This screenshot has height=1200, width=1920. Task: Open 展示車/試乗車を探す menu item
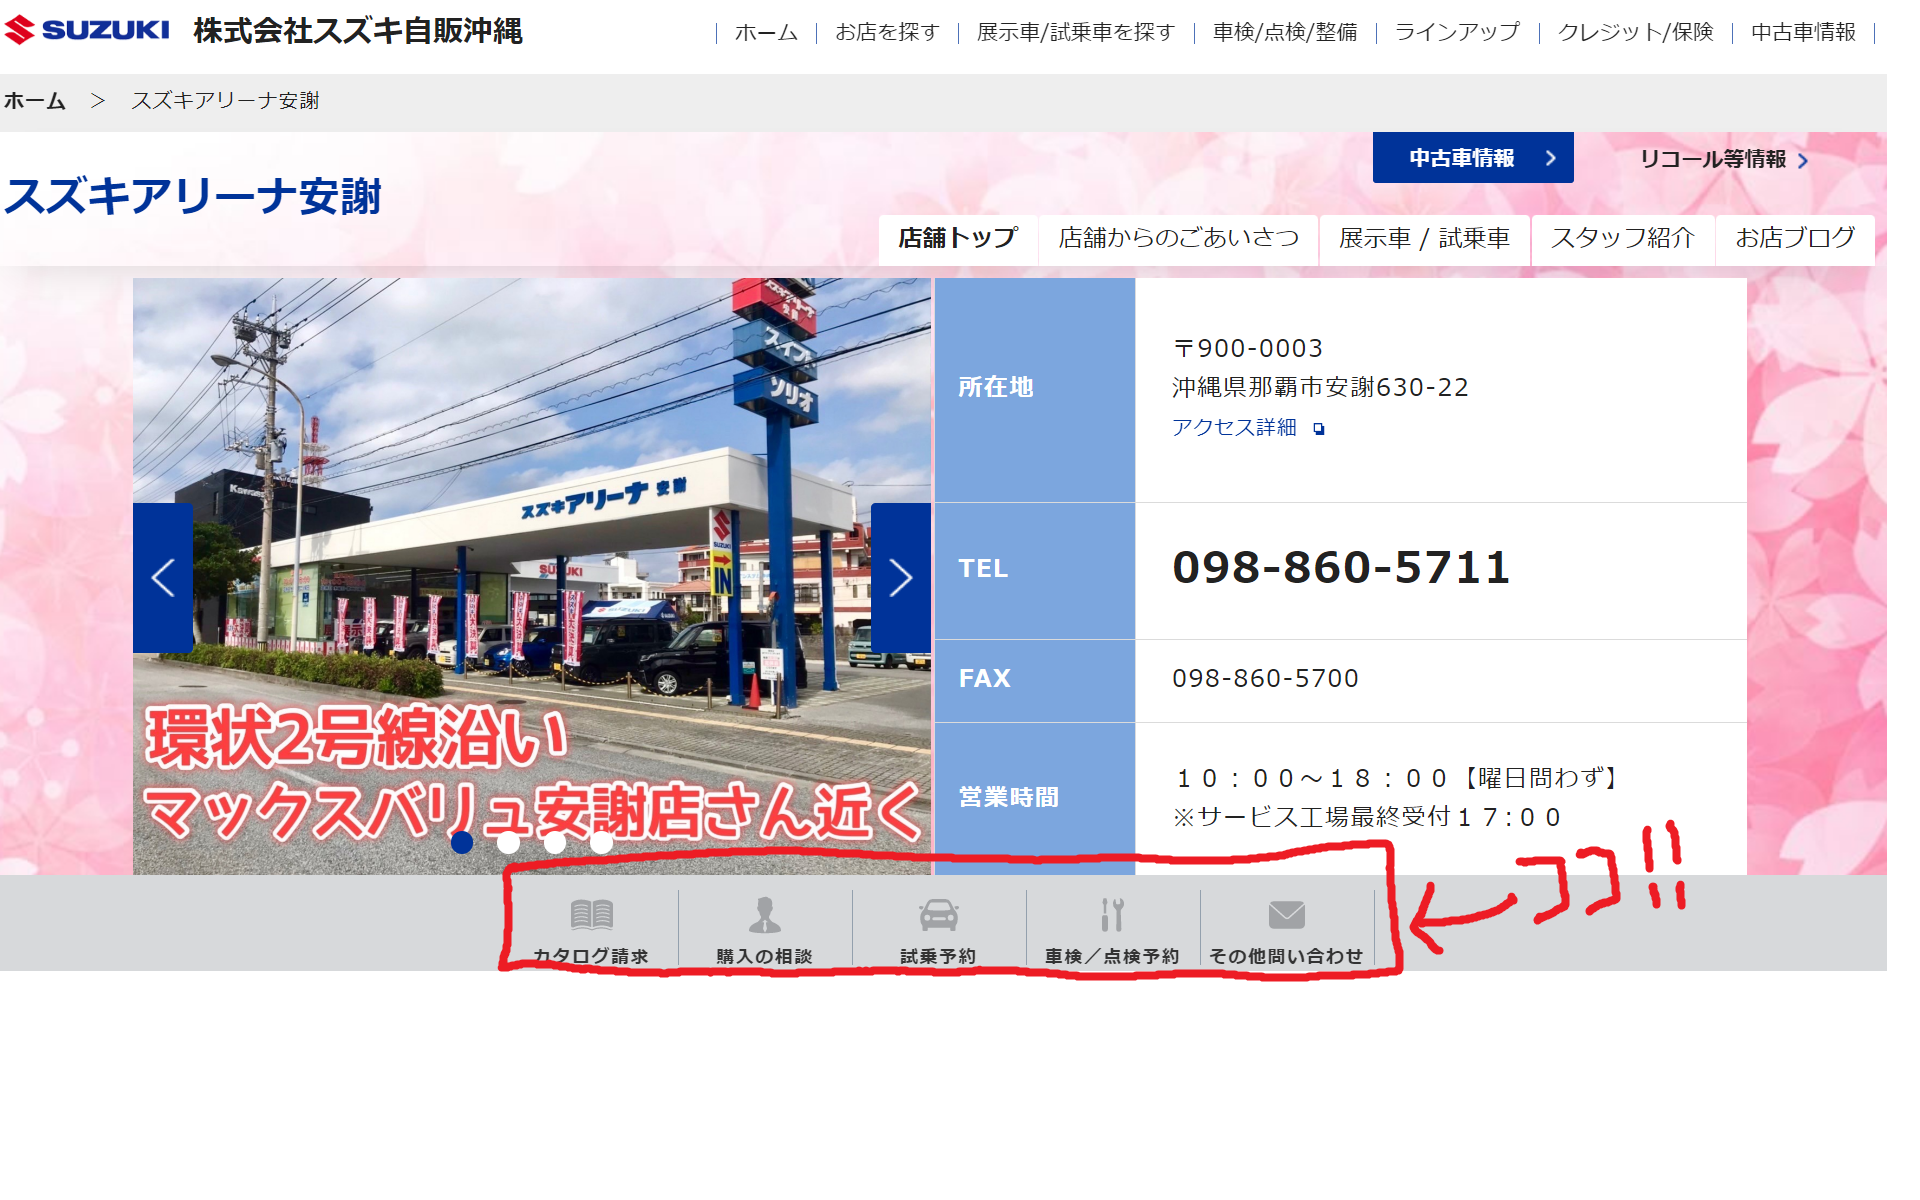1076,32
